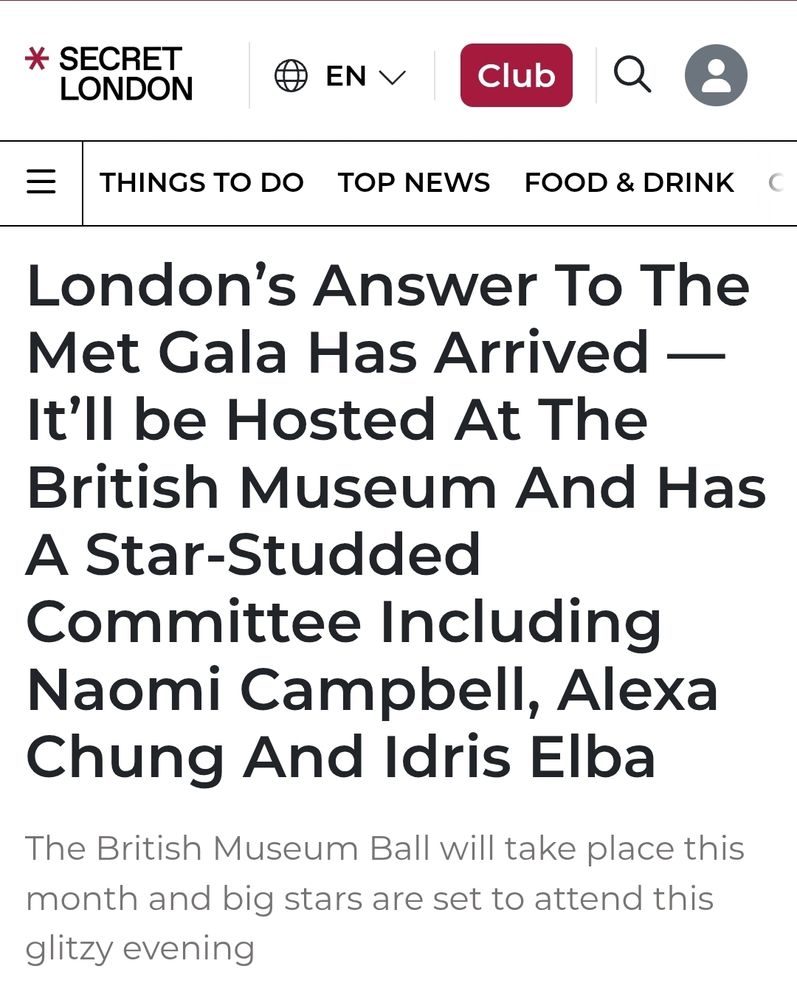Click 'British Museum' in the headline

(x=261, y=488)
